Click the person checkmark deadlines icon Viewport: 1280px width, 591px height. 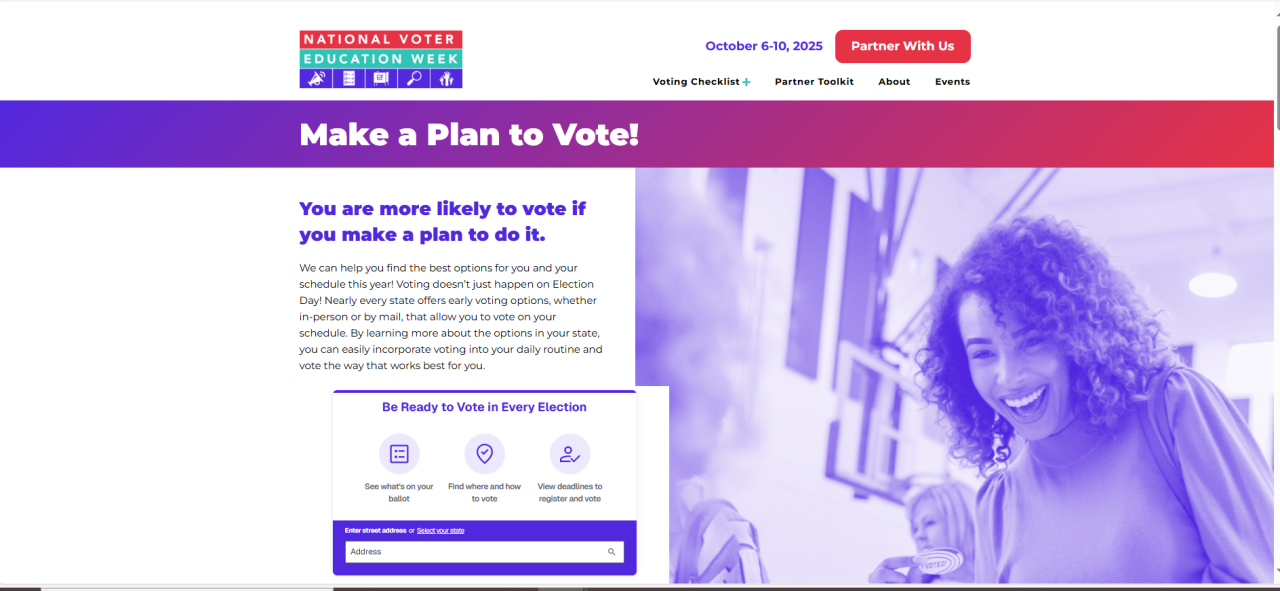click(570, 454)
